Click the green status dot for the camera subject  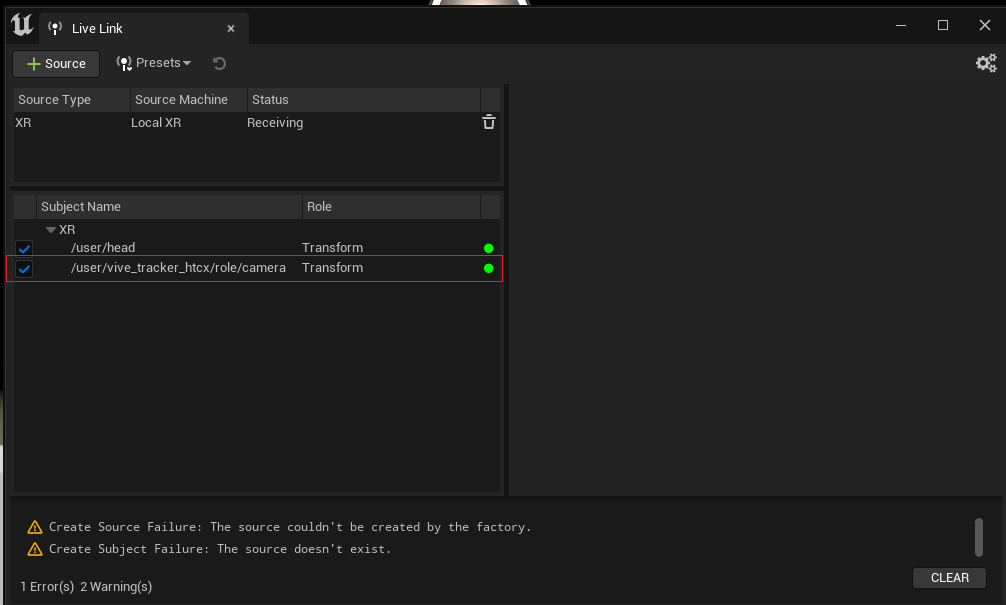pos(488,268)
